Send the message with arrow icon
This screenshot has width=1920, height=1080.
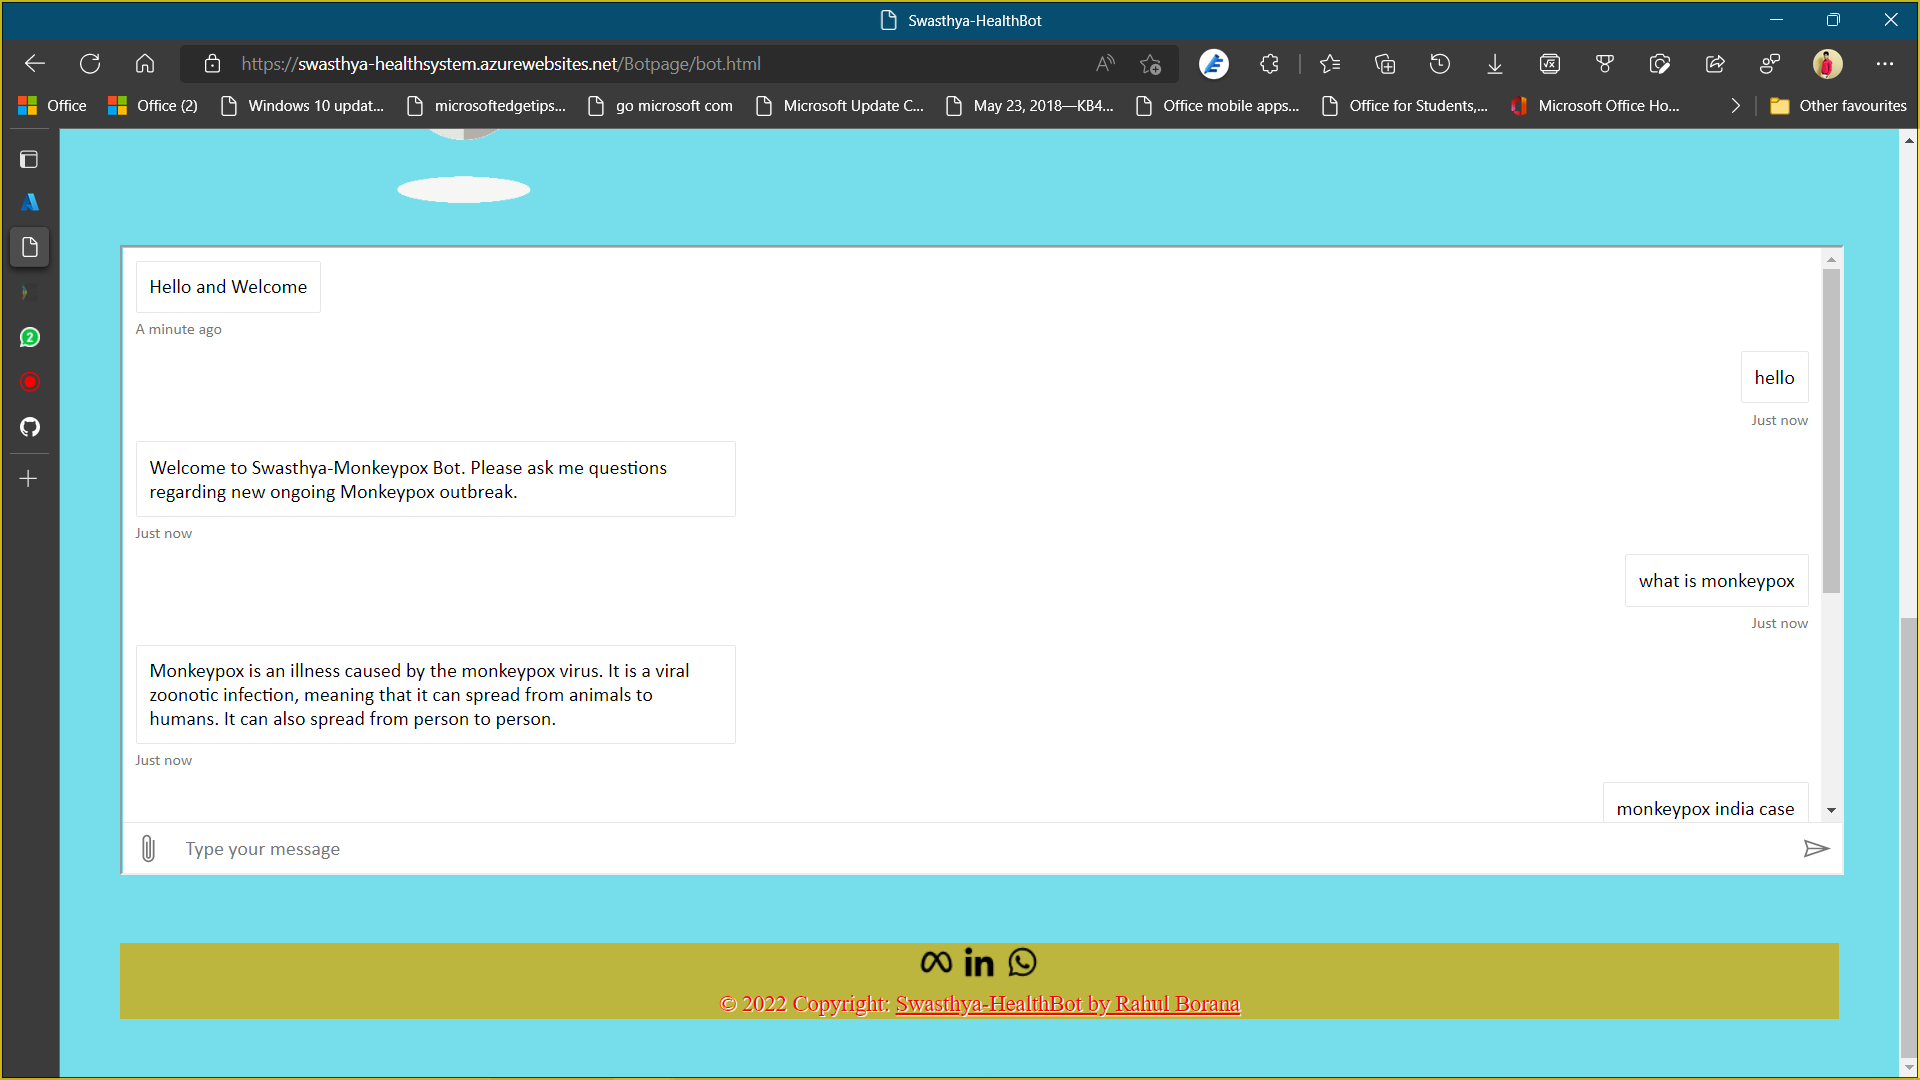point(1816,849)
